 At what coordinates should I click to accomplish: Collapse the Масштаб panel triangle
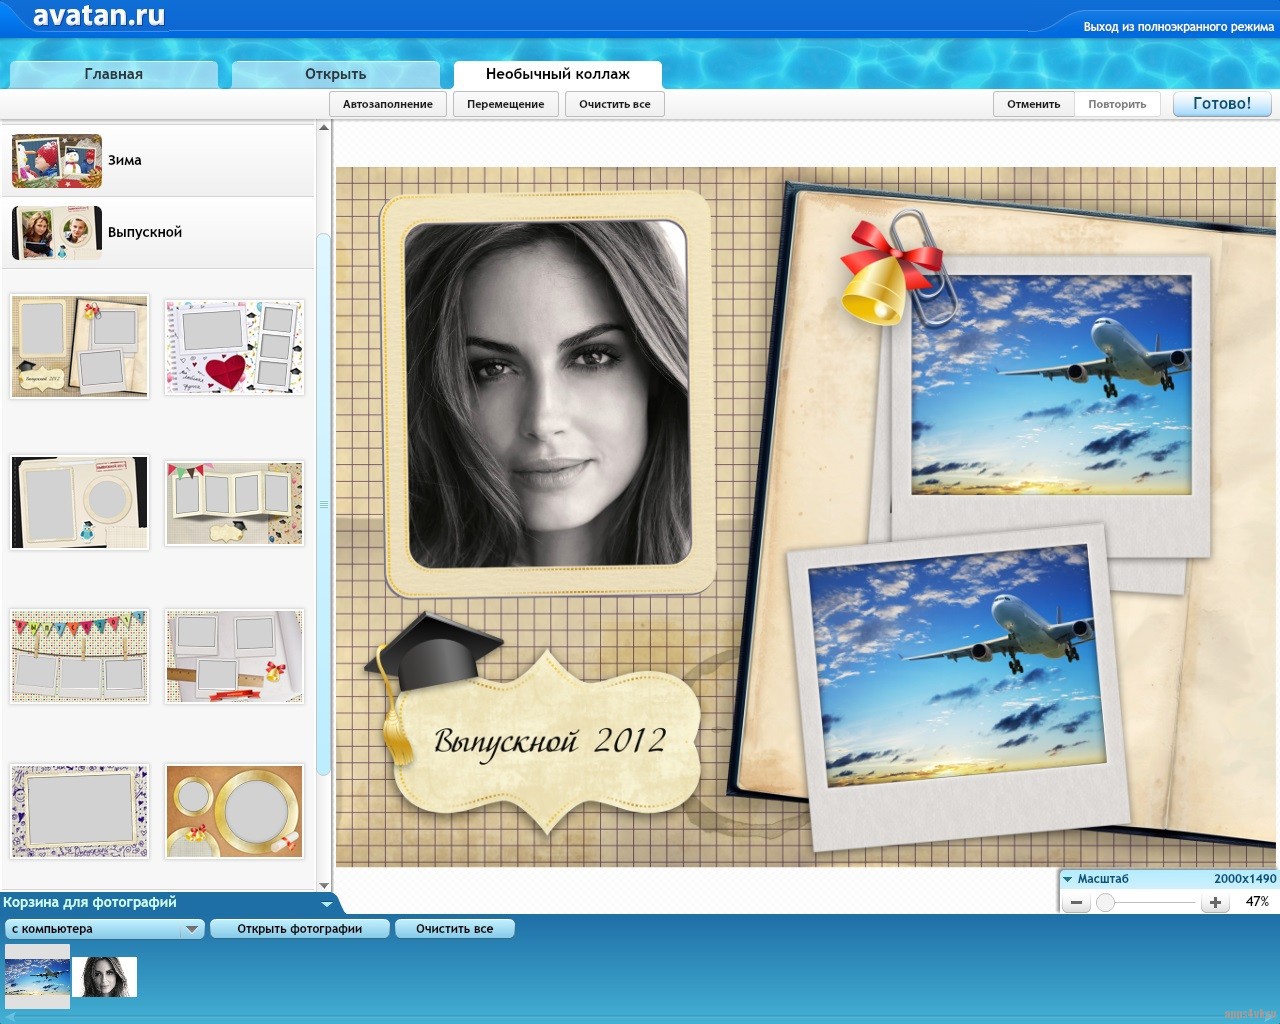click(1068, 880)
